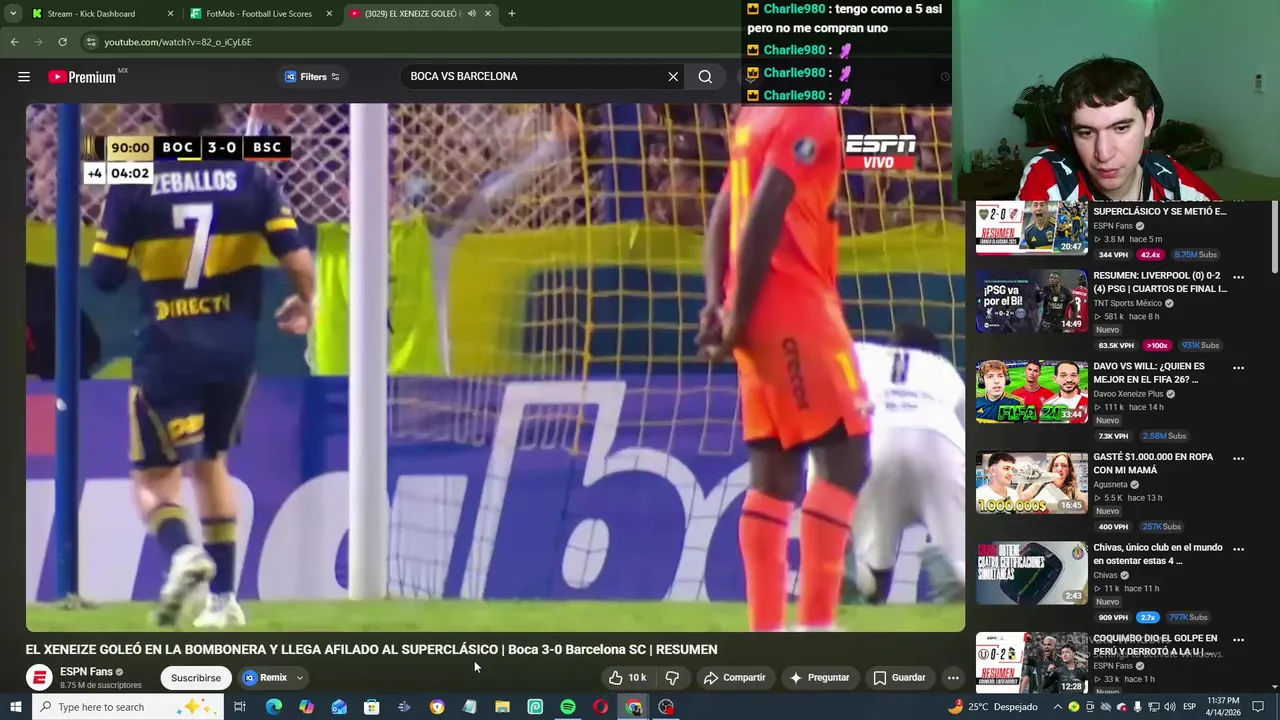Open the volume icon in system tray
1280x720 pixels.
coord(1169,707)
